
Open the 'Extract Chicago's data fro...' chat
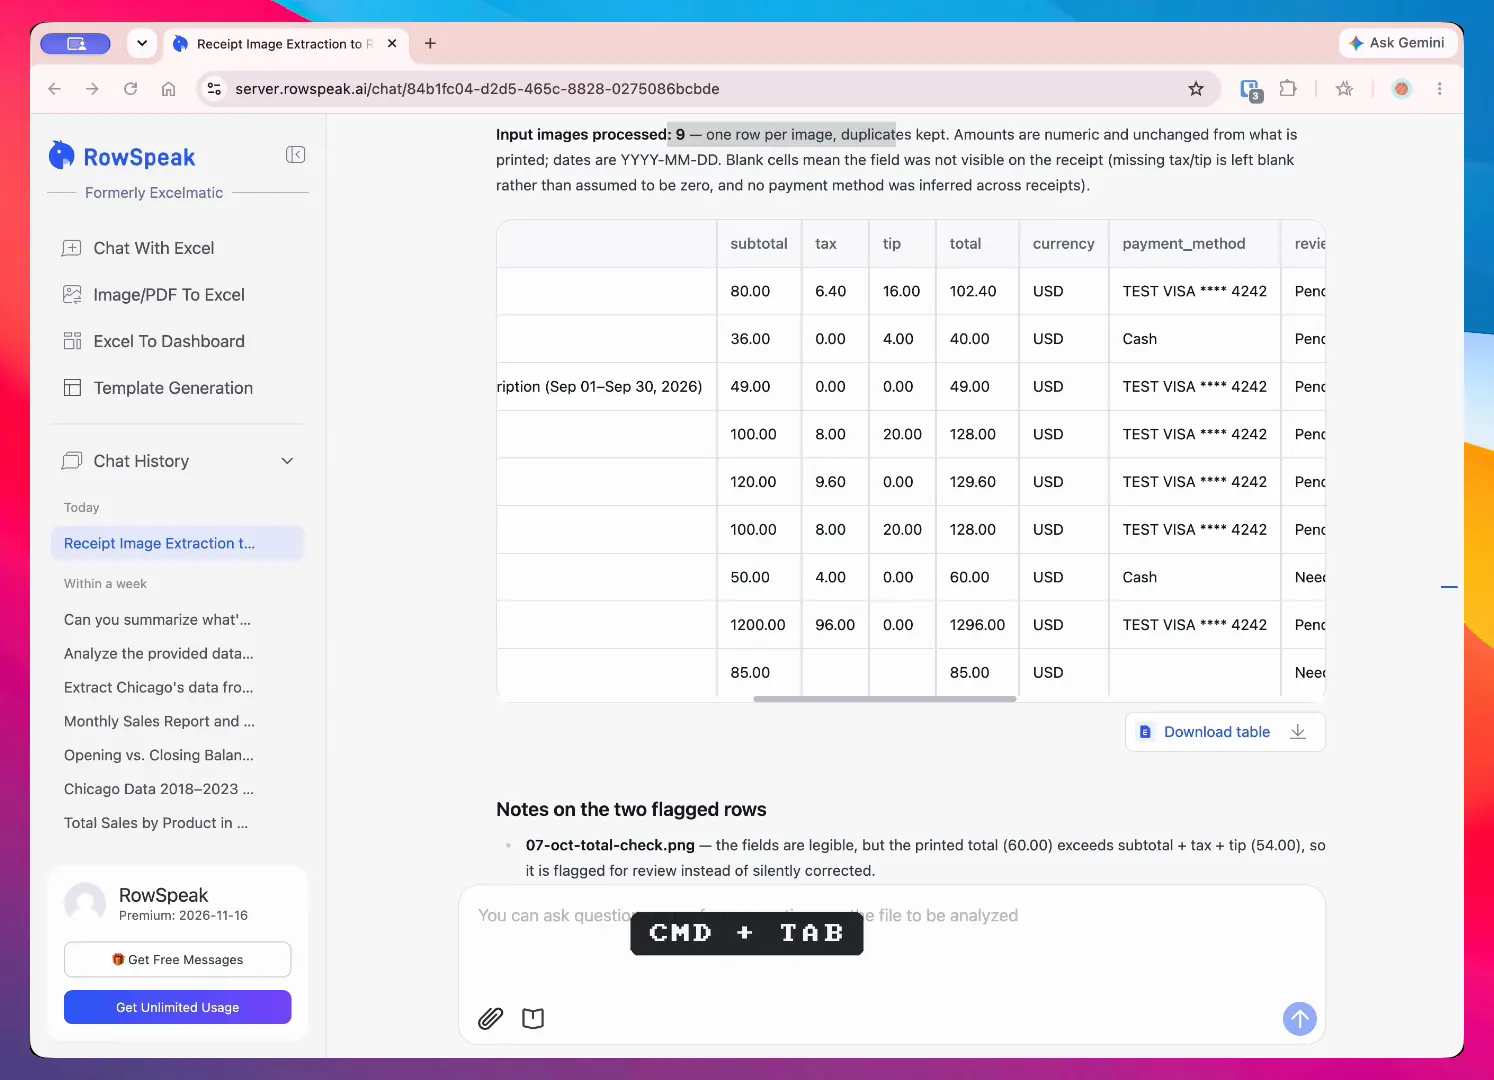[x=159, y=688]
